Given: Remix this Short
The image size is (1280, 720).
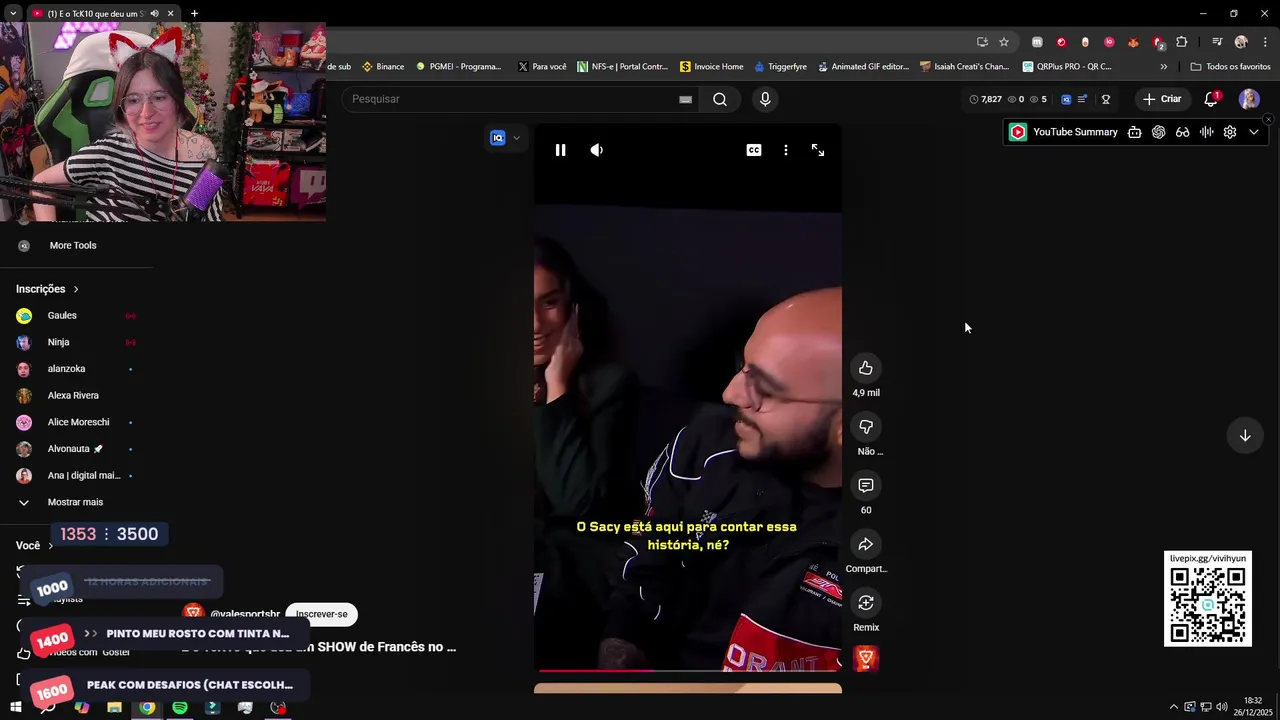Looking at the screenshot, I should tap(866, 603).
